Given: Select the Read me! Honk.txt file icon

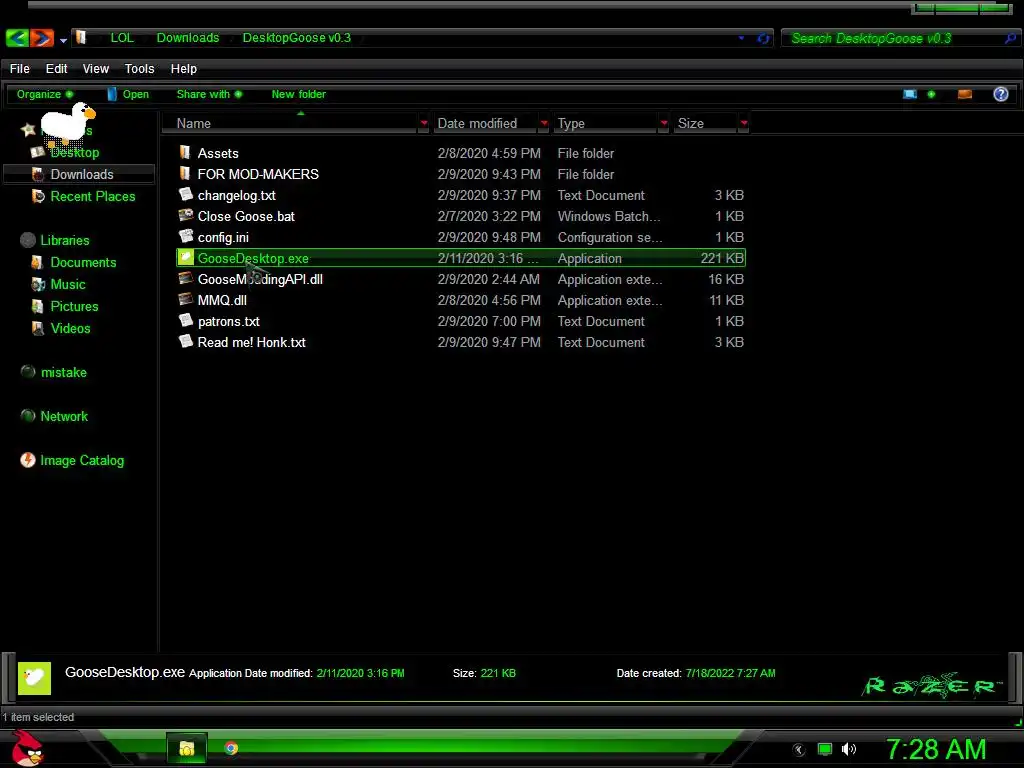Looking at the screenshot, I should 185,342.
